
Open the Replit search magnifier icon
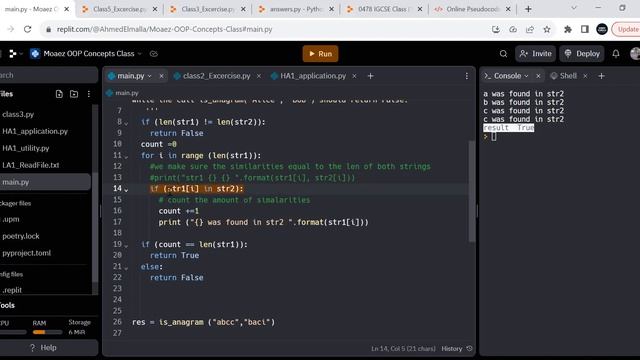(x=503, y=53)
